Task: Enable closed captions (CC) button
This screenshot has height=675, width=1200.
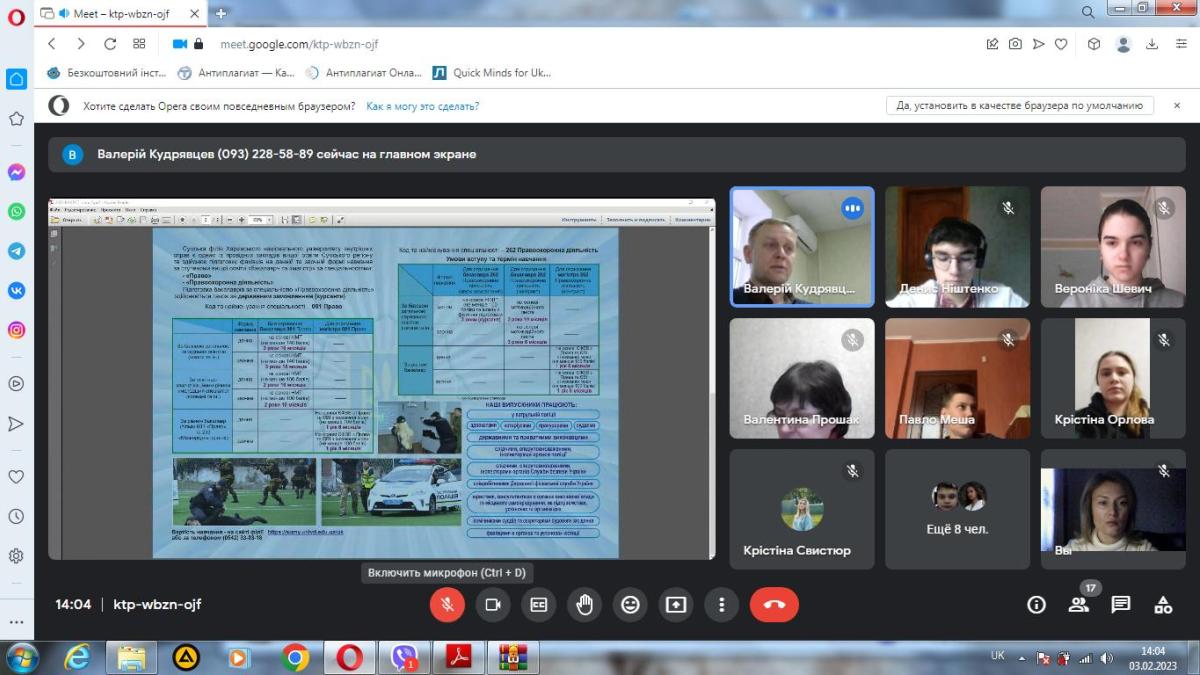Action: [x=539, y=604]
